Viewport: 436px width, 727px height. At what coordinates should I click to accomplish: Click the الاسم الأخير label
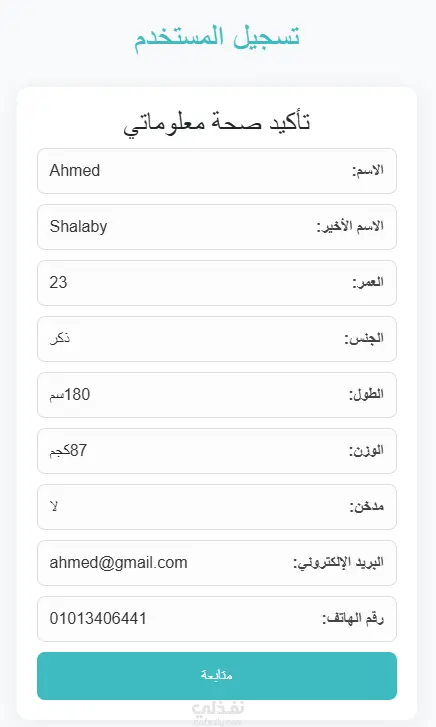pos(350,227)
